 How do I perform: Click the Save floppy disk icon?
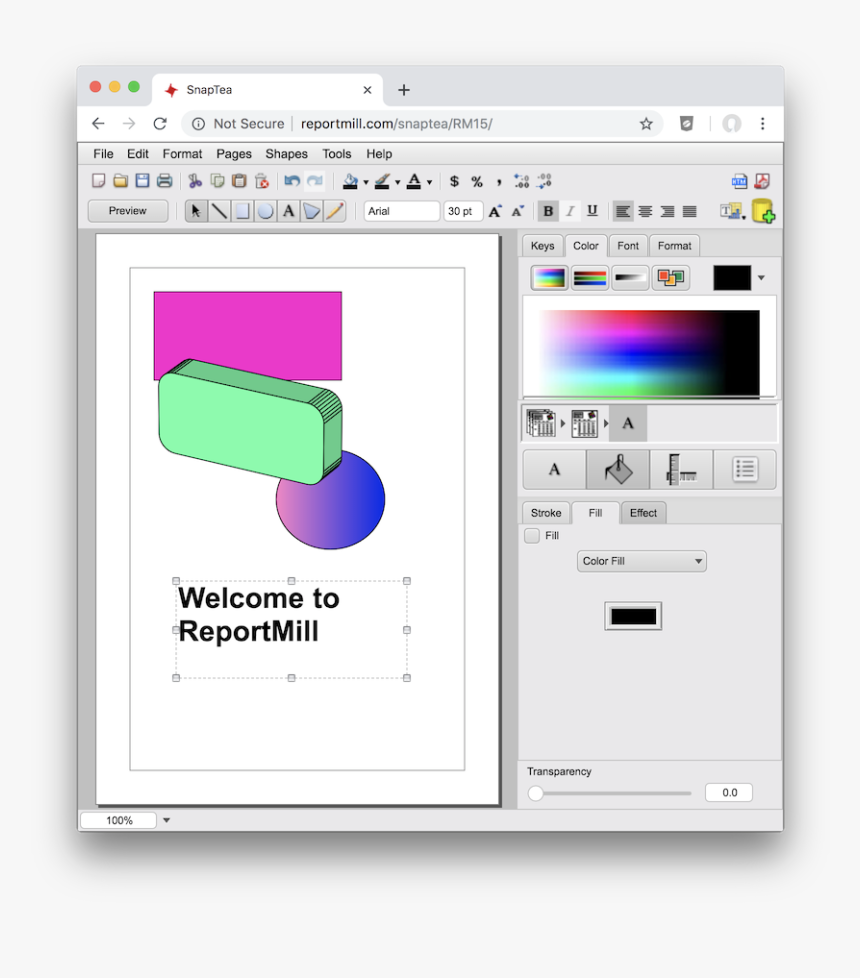tap(142, 181)
